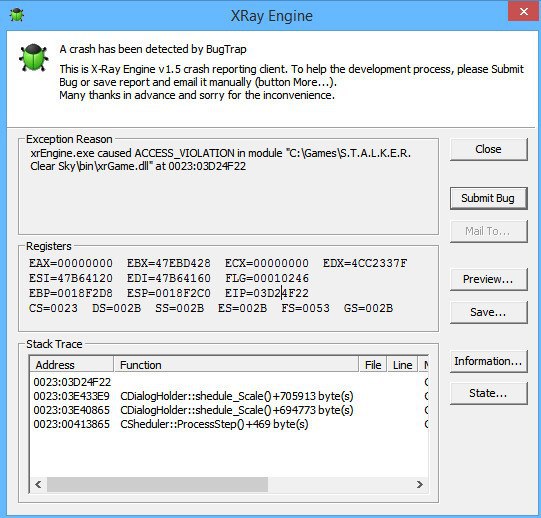Open Preview of the crash report
Screen dimensions: 541x518
(489, 279)
